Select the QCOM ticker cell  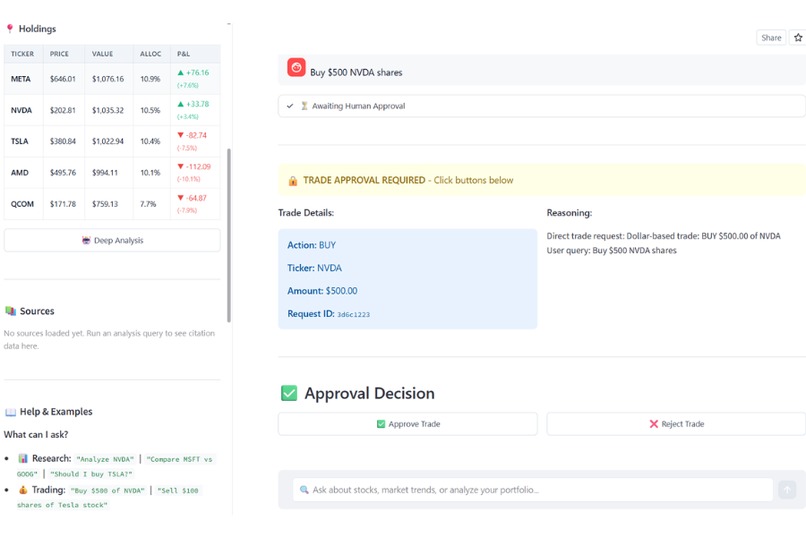[x=22, y=204]
